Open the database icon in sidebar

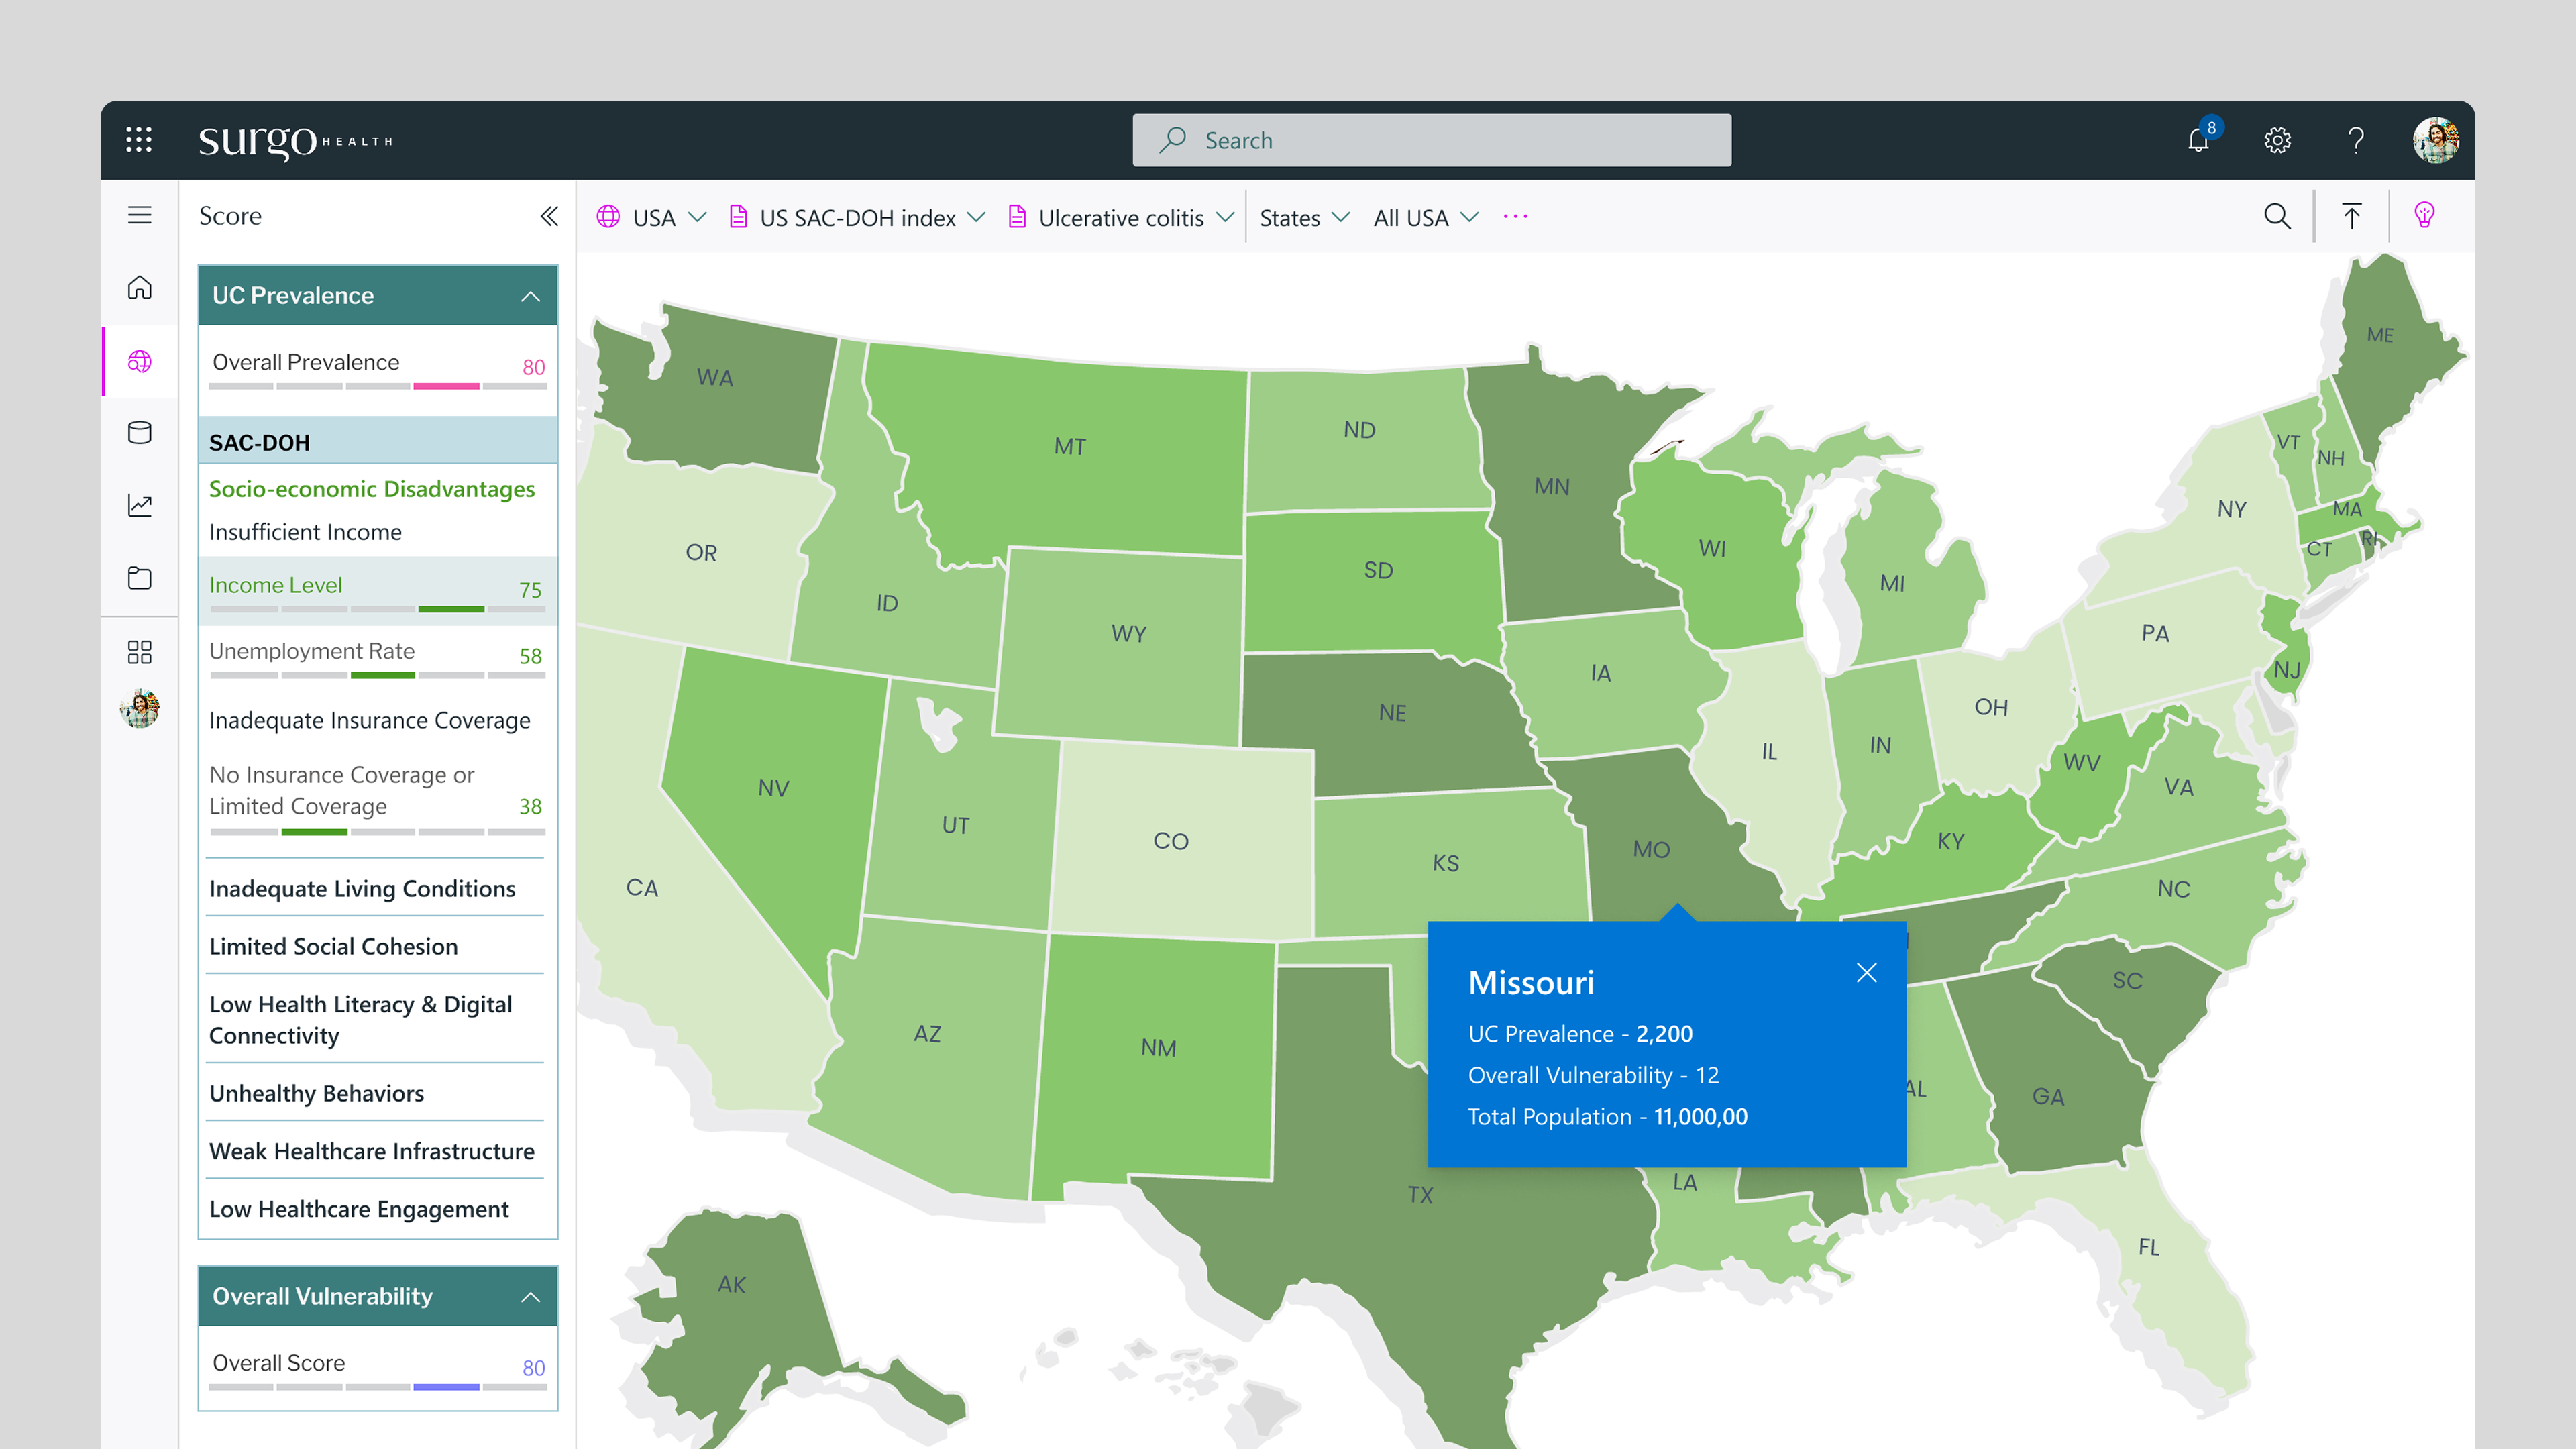pos(140,433)
